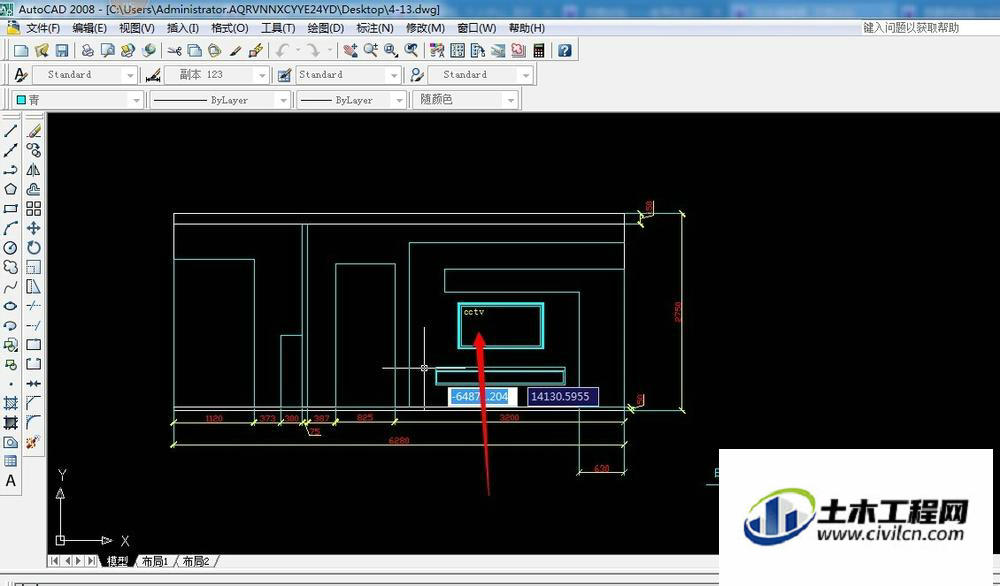1000x586 pixels.
Task: Switch to the 模型 tab
Action: [x=117, y=561]
